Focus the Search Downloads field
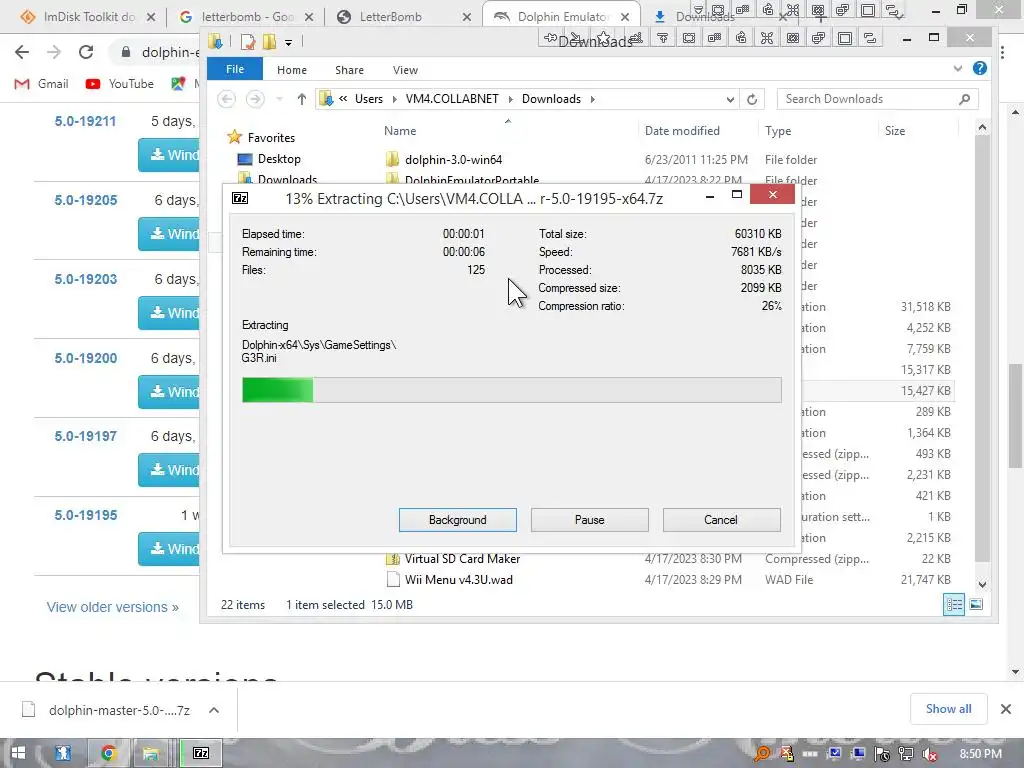 pos(877,99)
